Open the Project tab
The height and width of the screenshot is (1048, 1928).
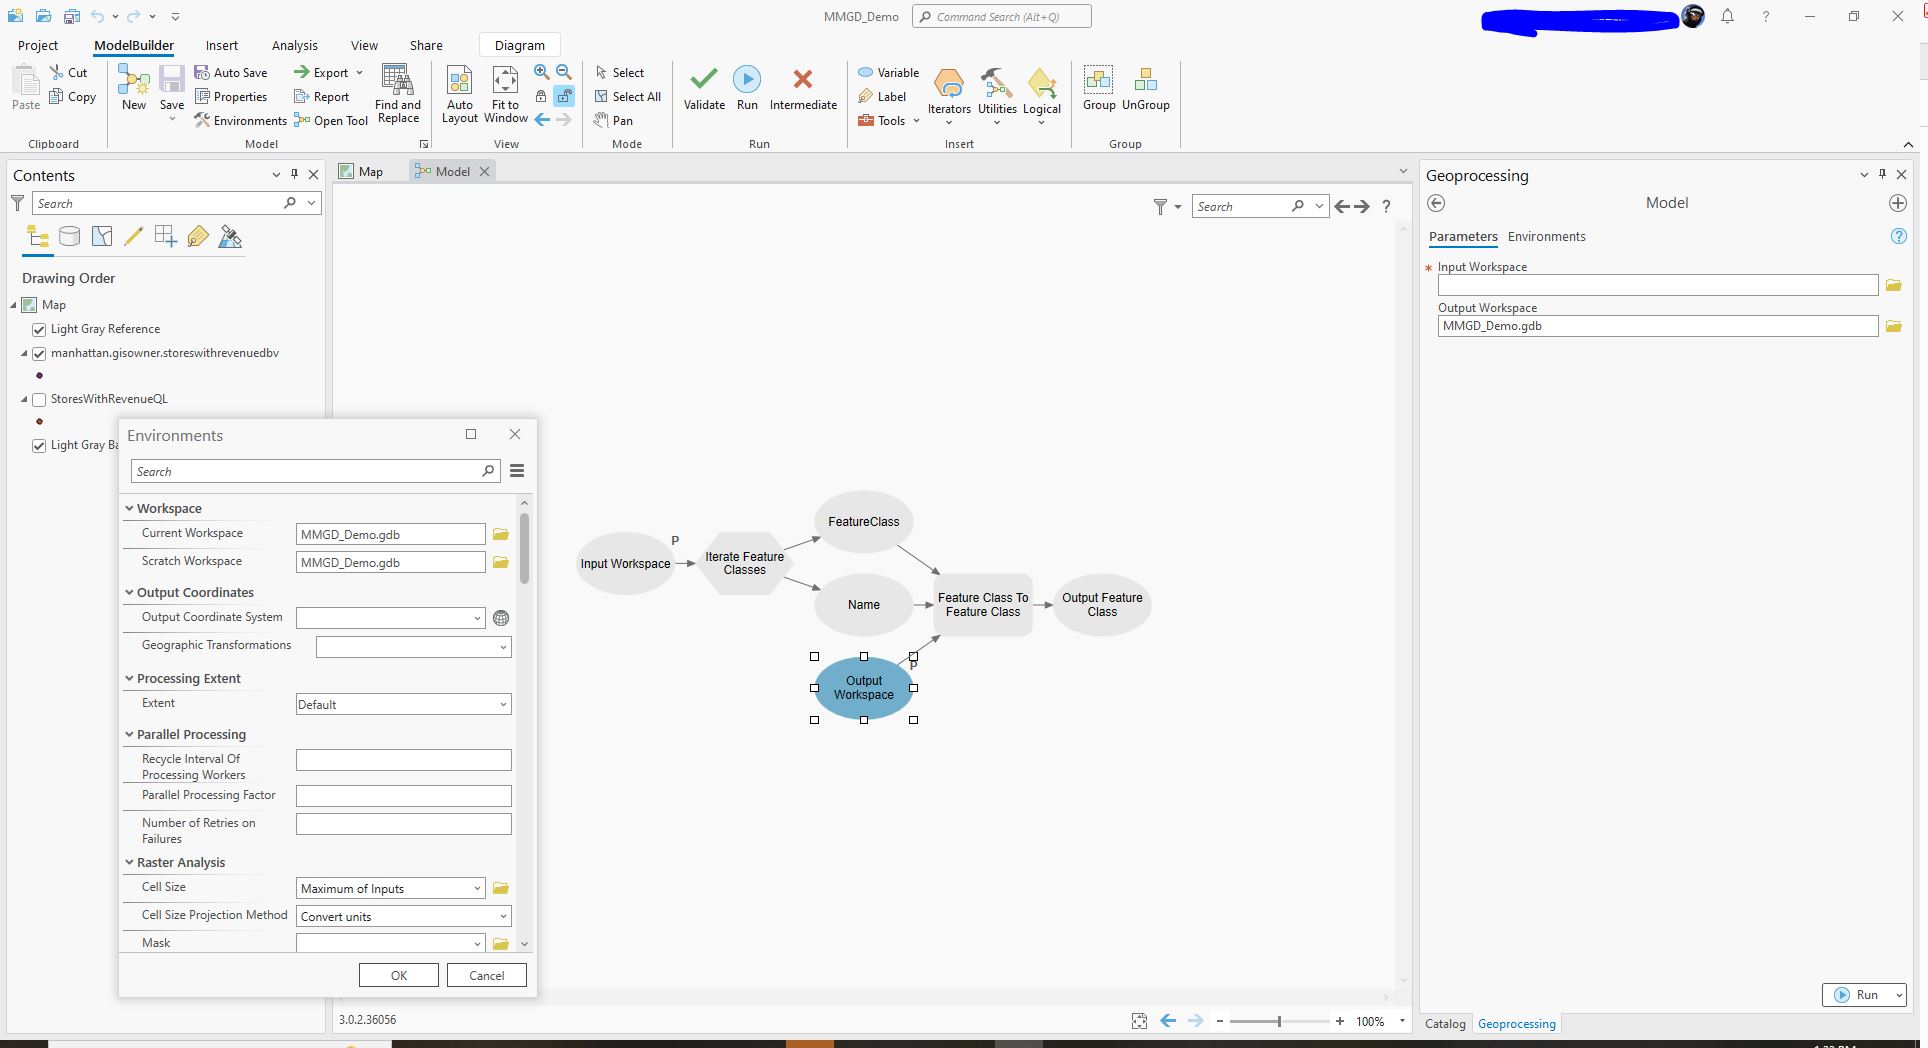pos(38,45)
